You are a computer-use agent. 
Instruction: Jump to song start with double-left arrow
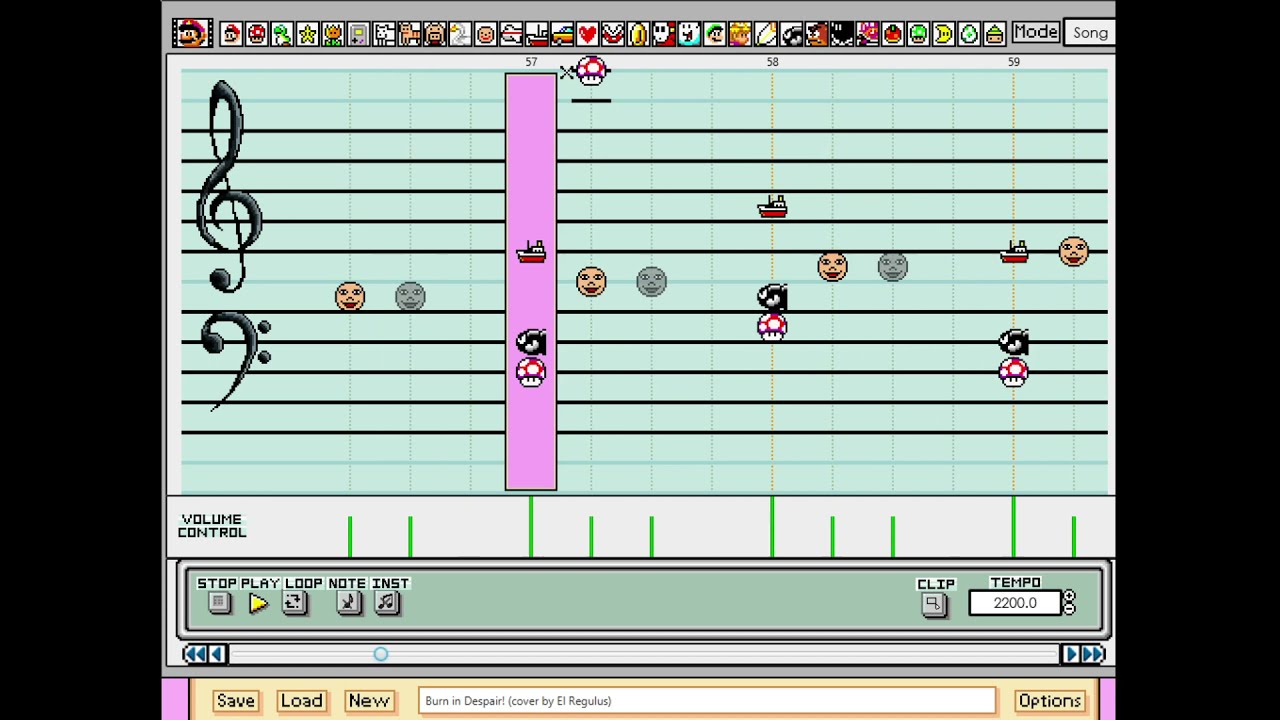pyautogui.click(x=194, y=654)
